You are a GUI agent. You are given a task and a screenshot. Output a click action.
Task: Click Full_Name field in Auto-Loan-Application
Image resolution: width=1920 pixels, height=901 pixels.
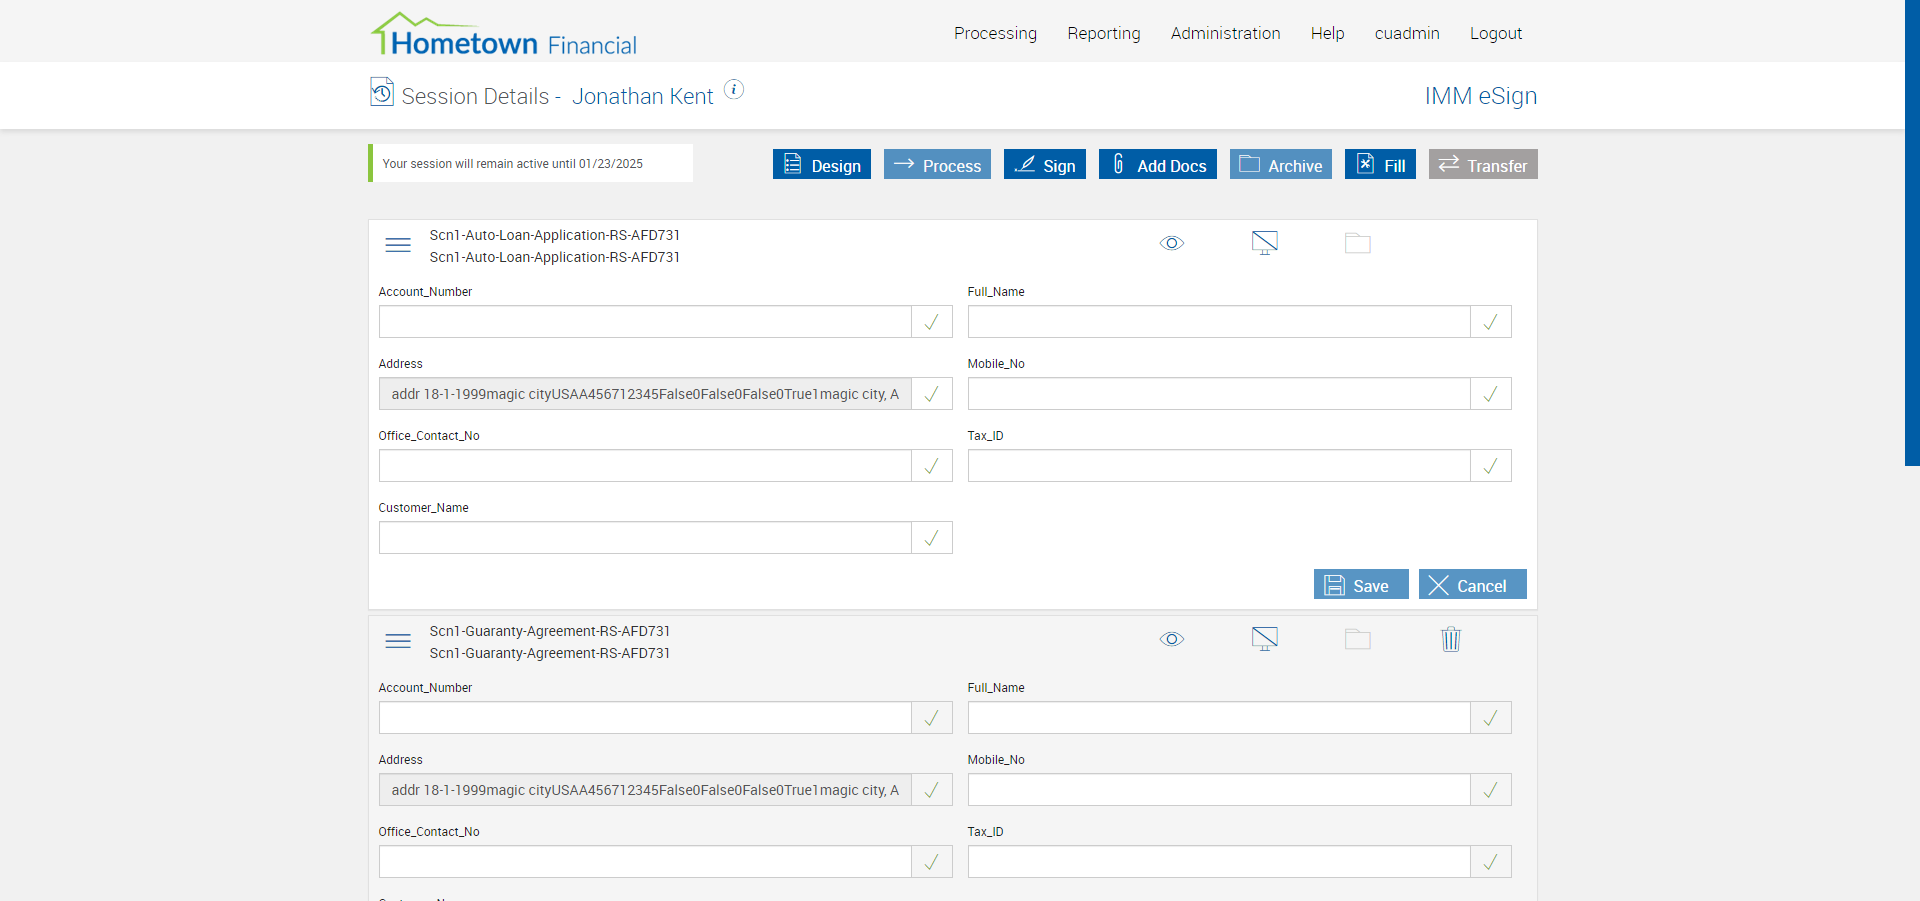[1219, 322]
